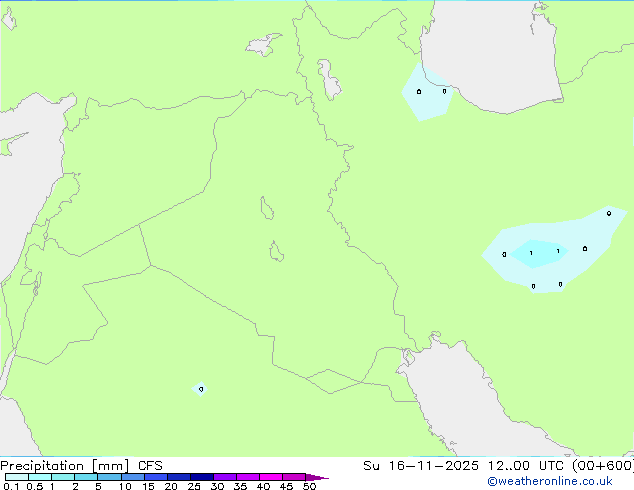
Task: Pick the 1–2 mm legend swatch
Action: click(x=63, y=477)
